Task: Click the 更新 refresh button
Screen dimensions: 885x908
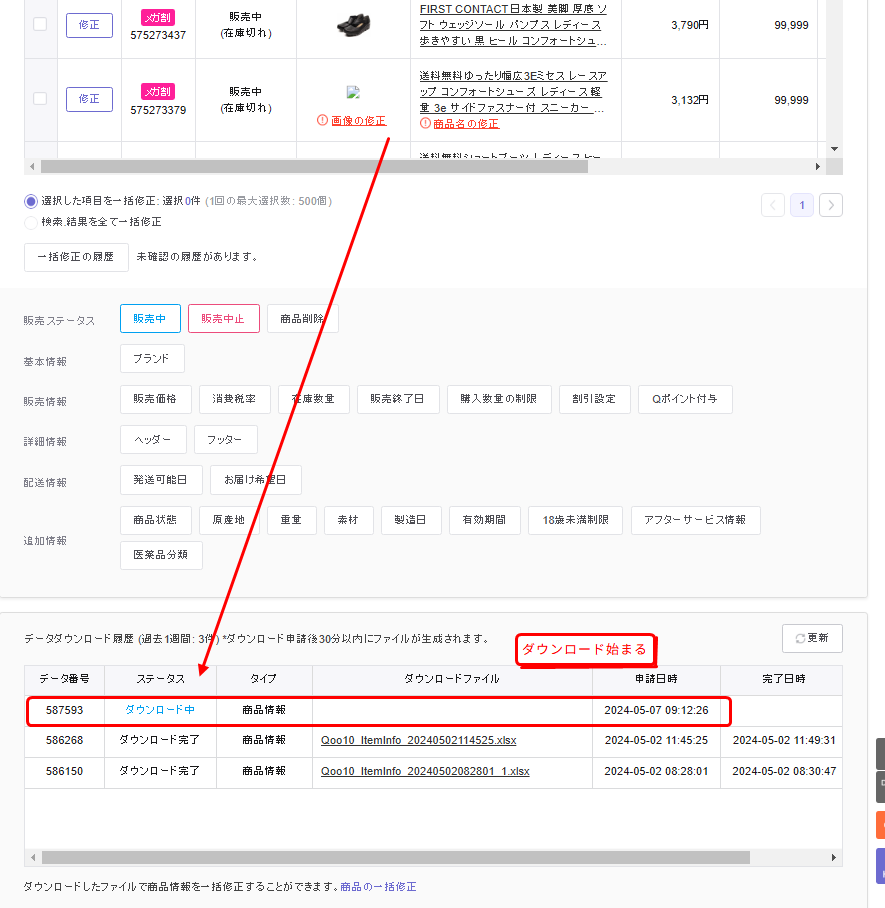Action: pos(811,638)
